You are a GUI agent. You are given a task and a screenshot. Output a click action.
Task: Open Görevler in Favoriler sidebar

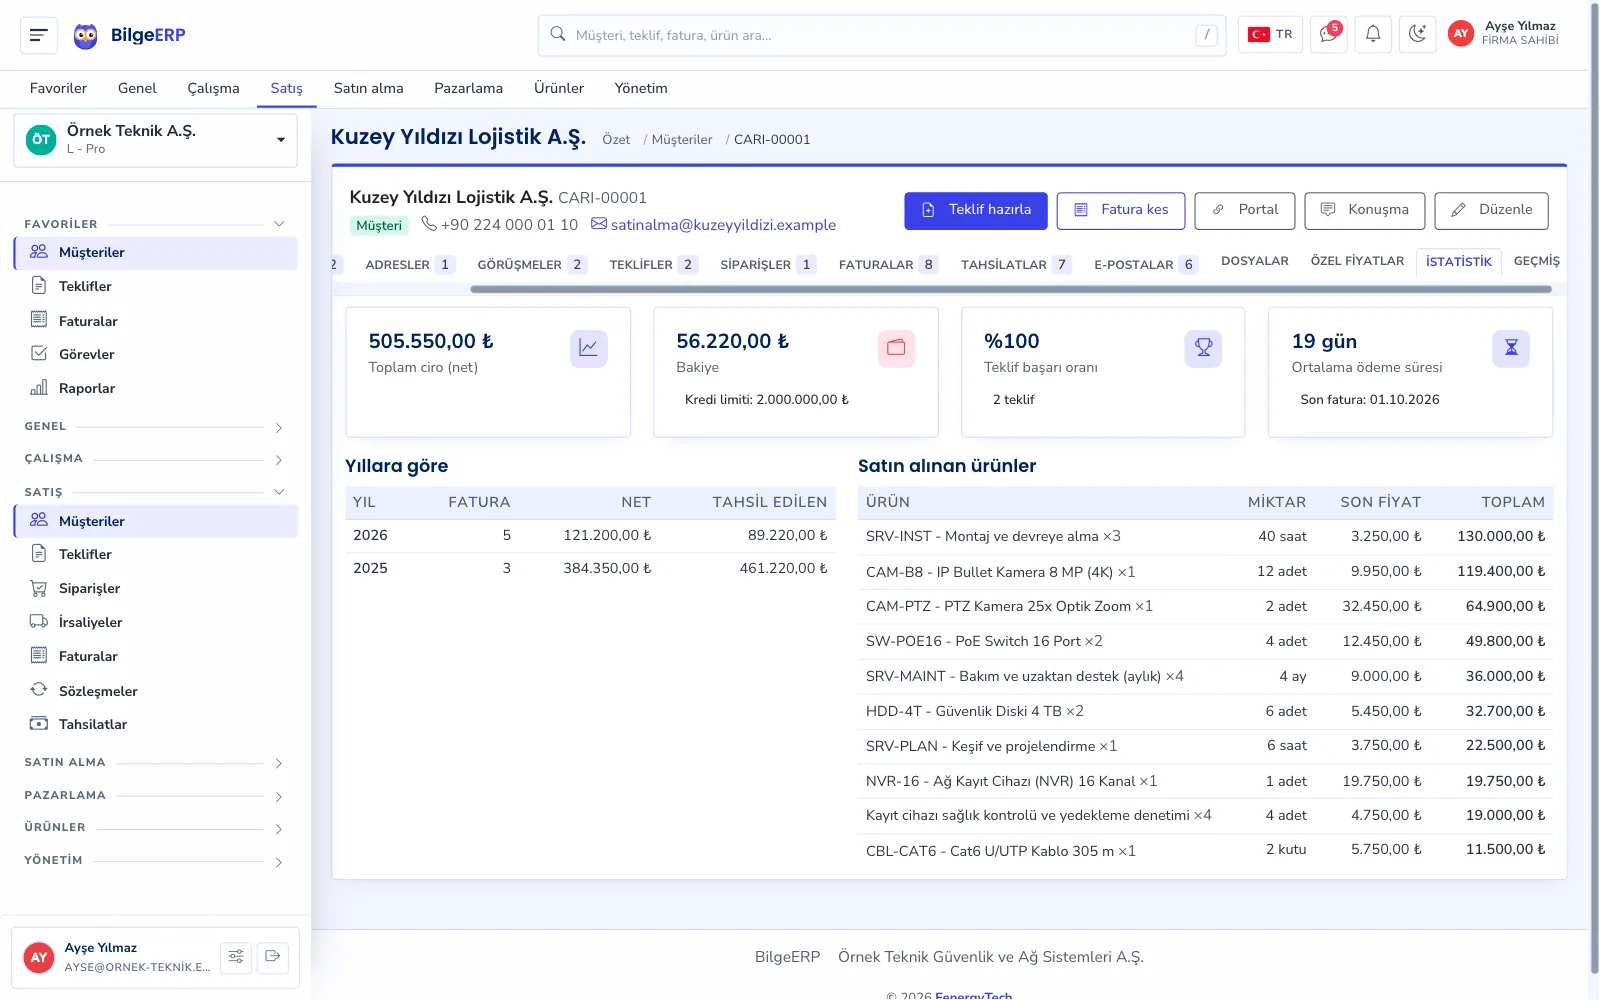[x=156, y=354]
